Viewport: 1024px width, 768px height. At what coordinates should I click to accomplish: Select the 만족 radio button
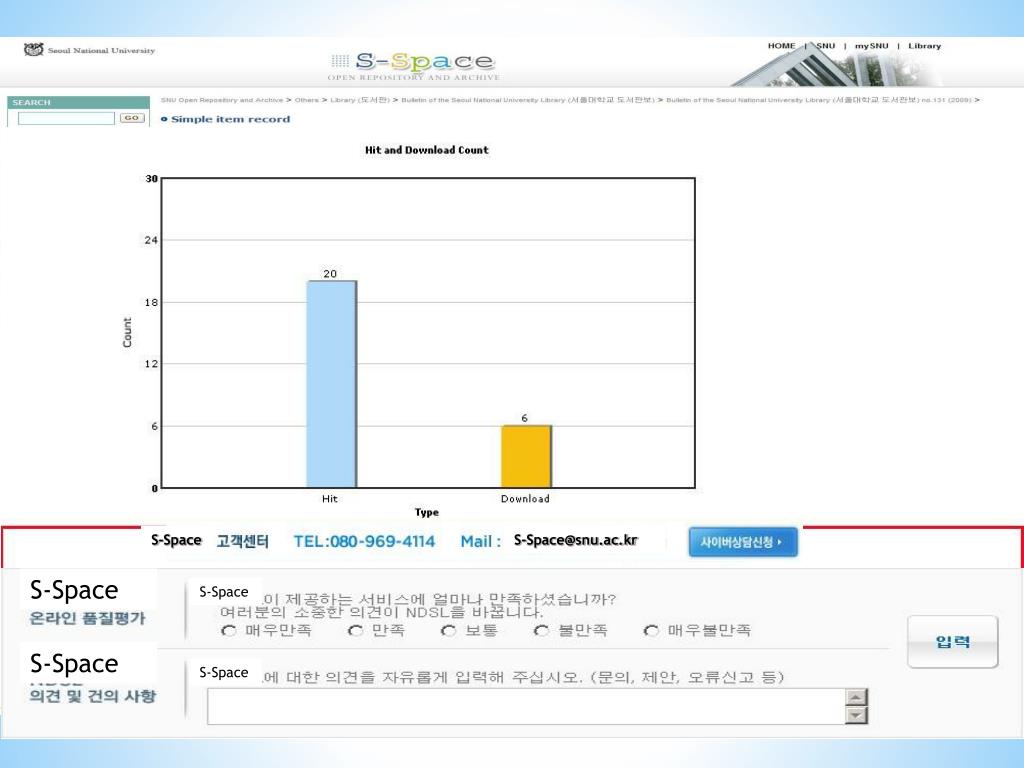355,630
